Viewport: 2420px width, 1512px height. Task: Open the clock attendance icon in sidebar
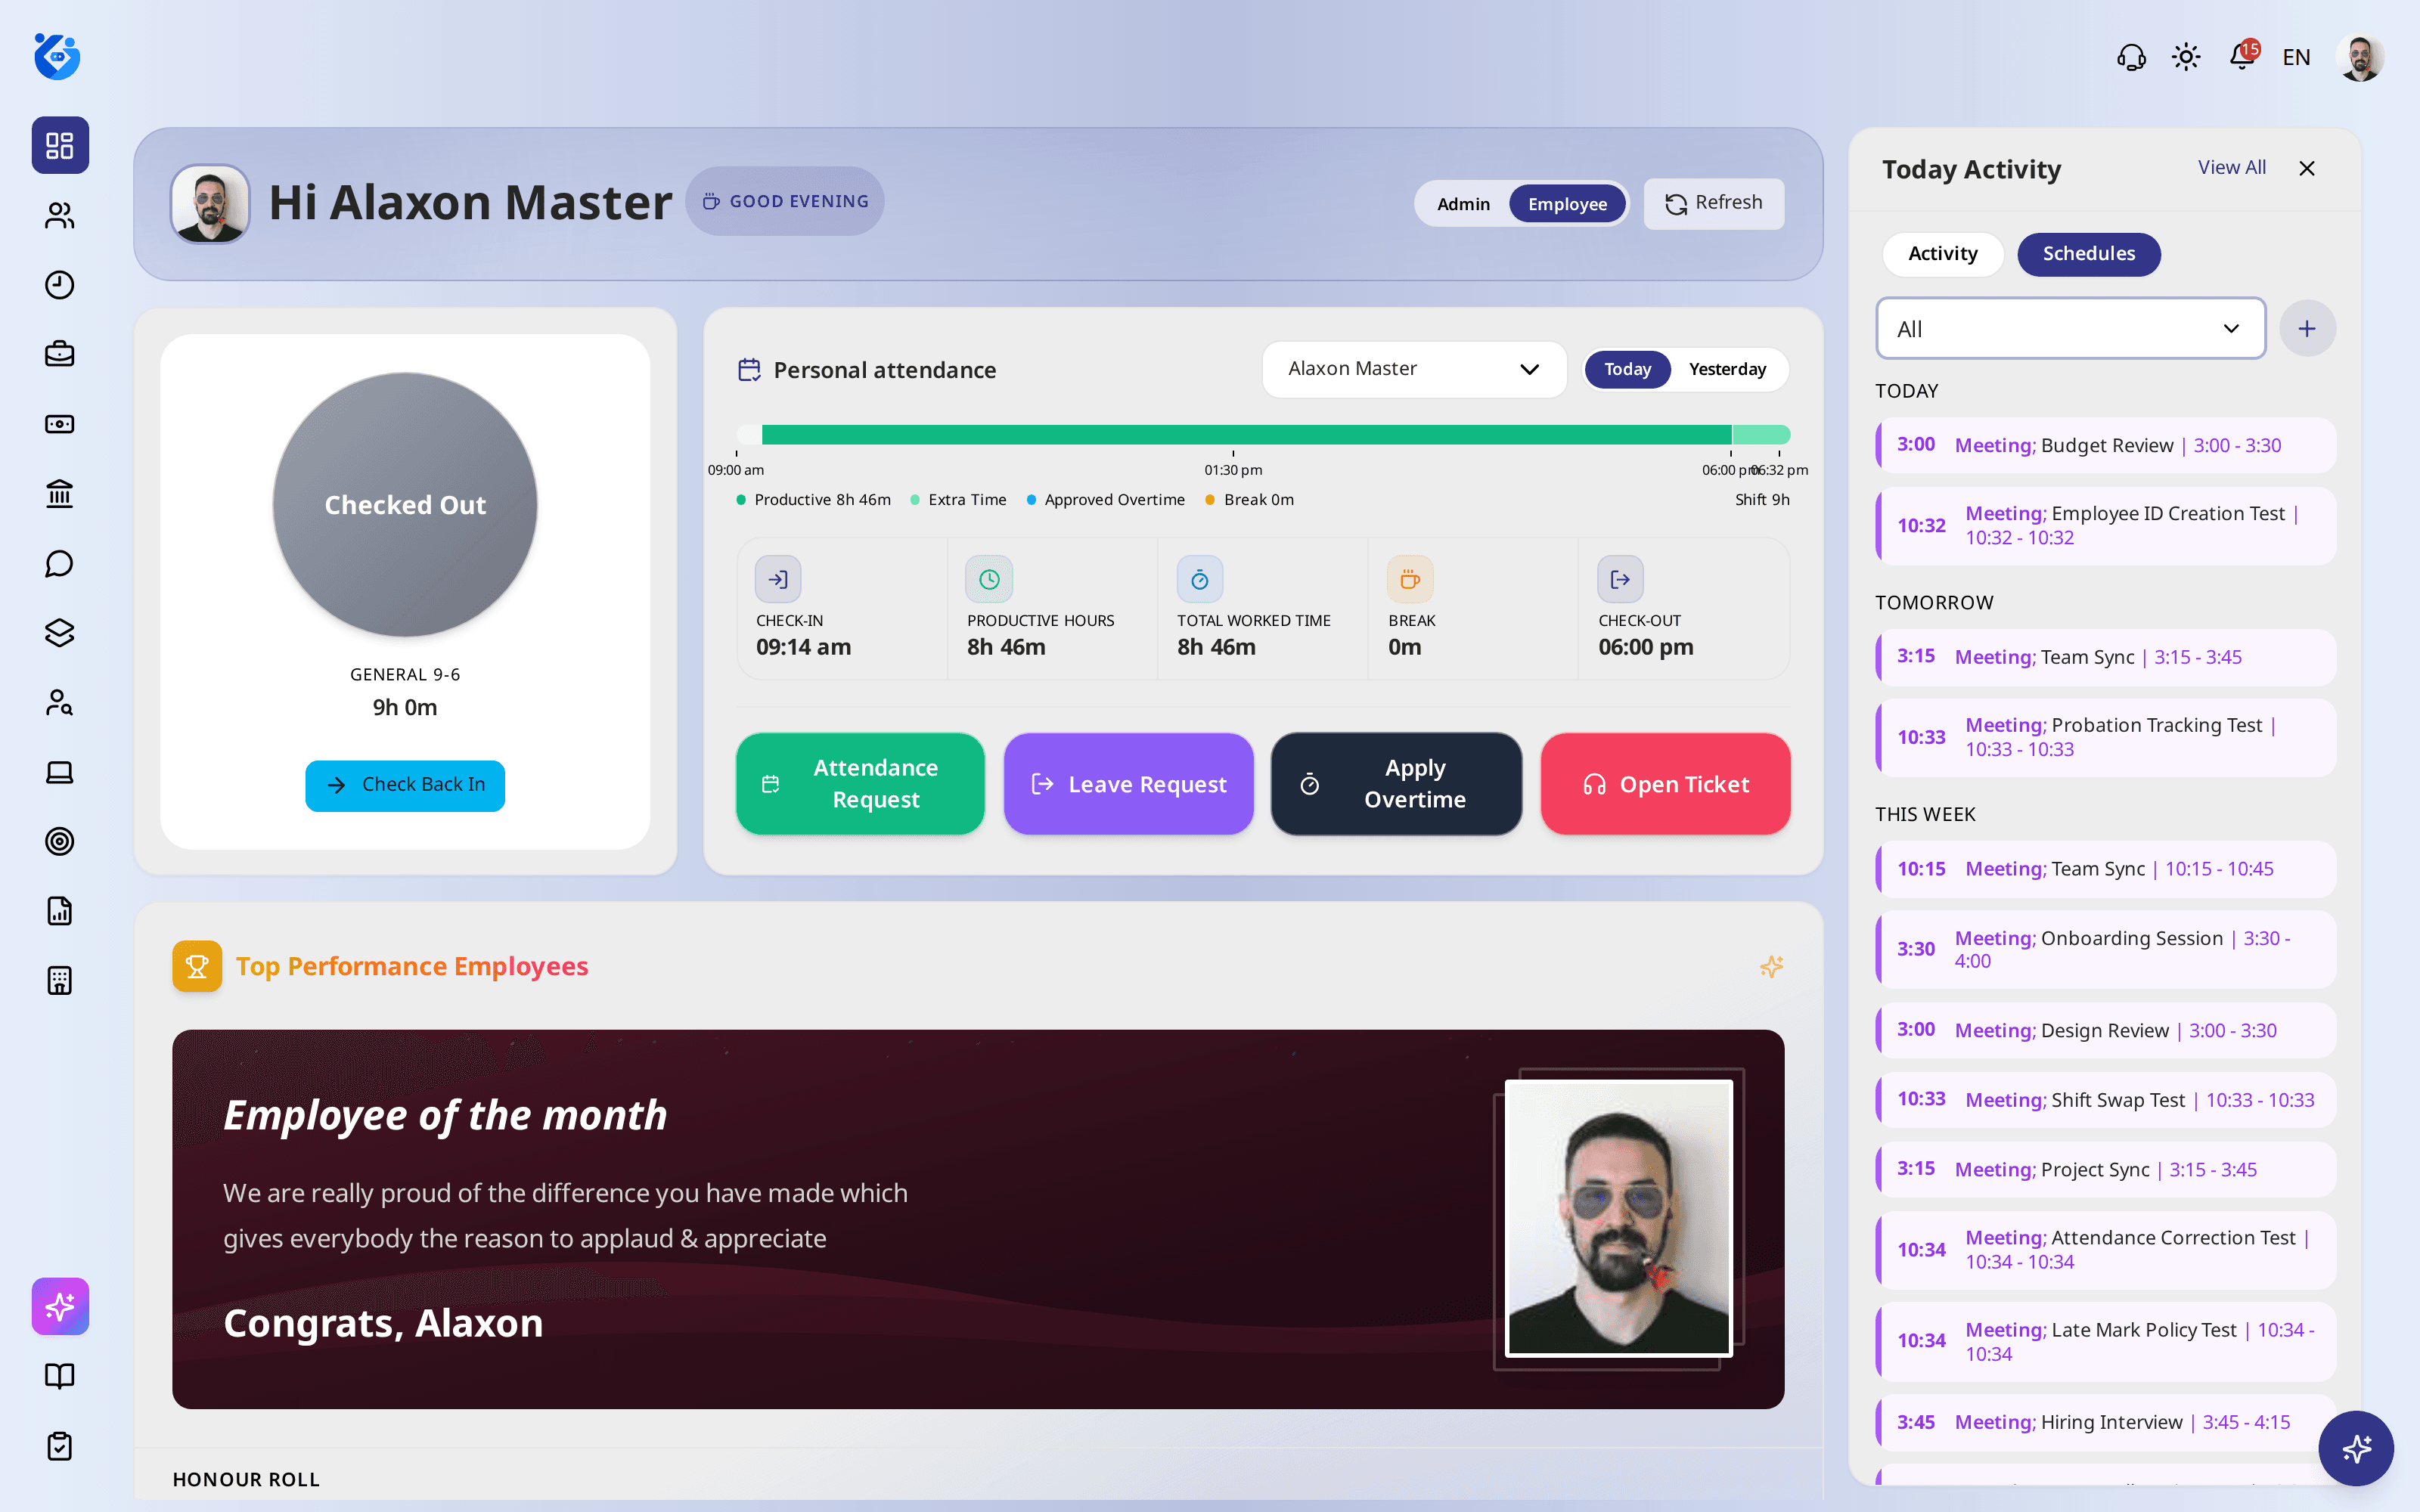pos(60,285)
